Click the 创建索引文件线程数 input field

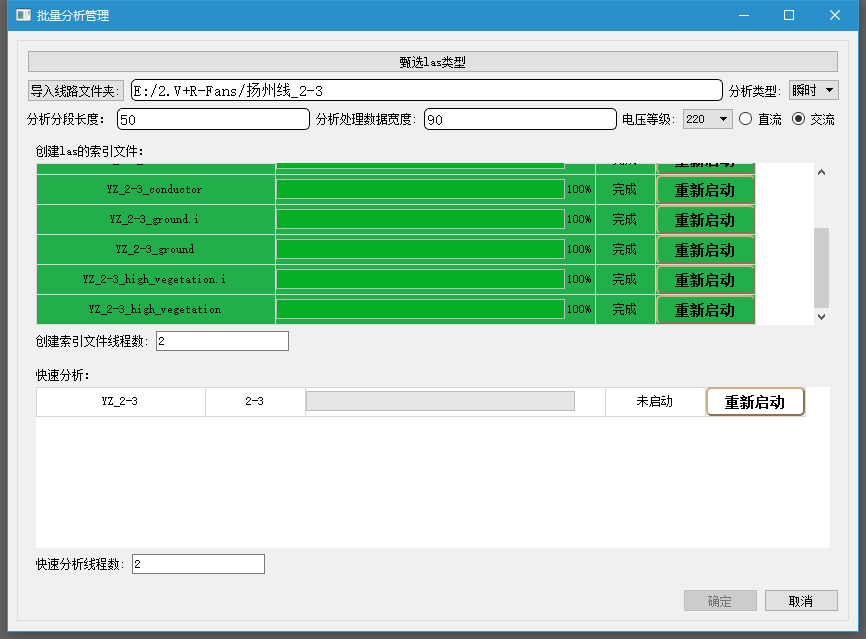pyautogui.click(x=222, y=341)
